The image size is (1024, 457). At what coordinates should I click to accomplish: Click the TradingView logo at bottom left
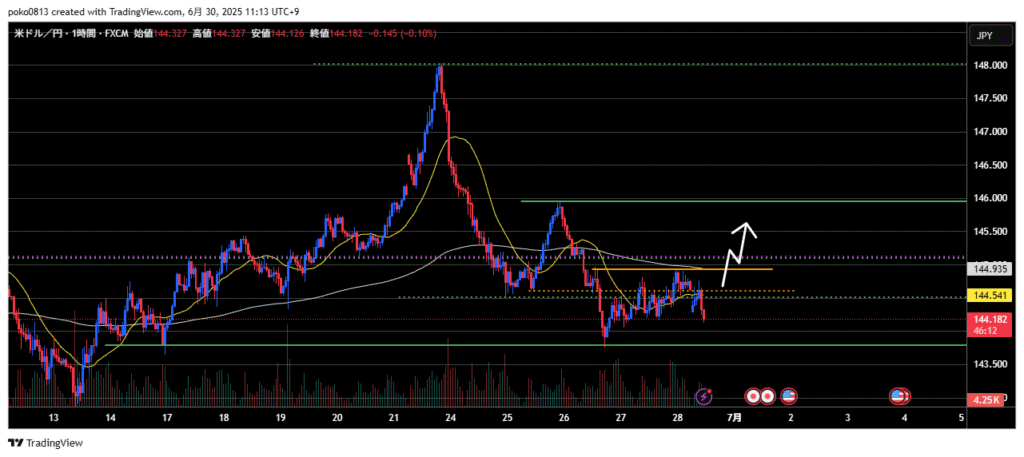pos(46,443)
